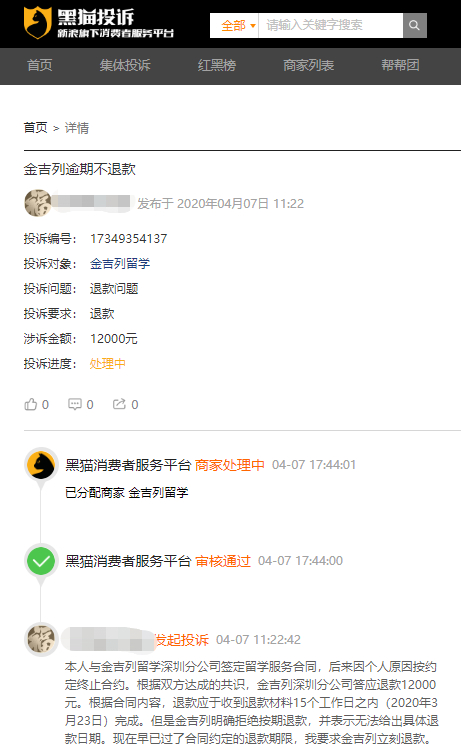Click complainant avatar beside the publish date
The image size is (461, 753).
pos(38,203)
